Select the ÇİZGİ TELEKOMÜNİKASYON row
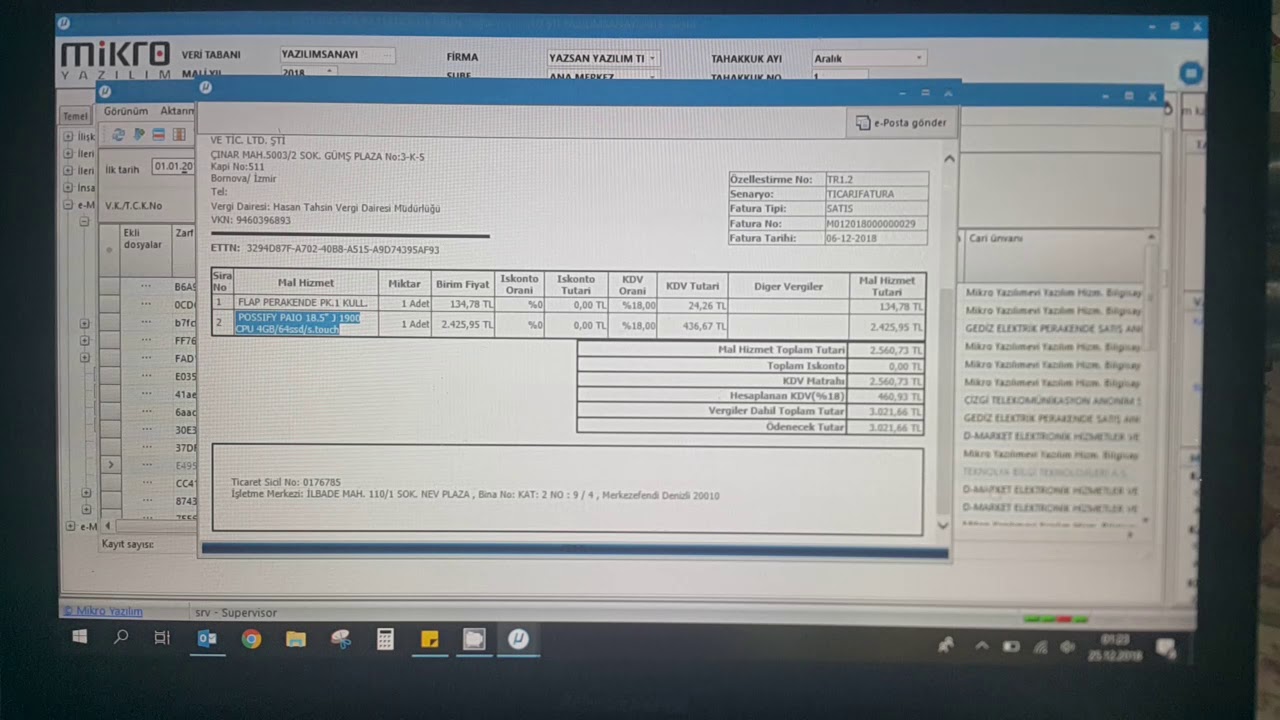The width and height of the screenshot is (1280, 720). tap(1052, 400)
